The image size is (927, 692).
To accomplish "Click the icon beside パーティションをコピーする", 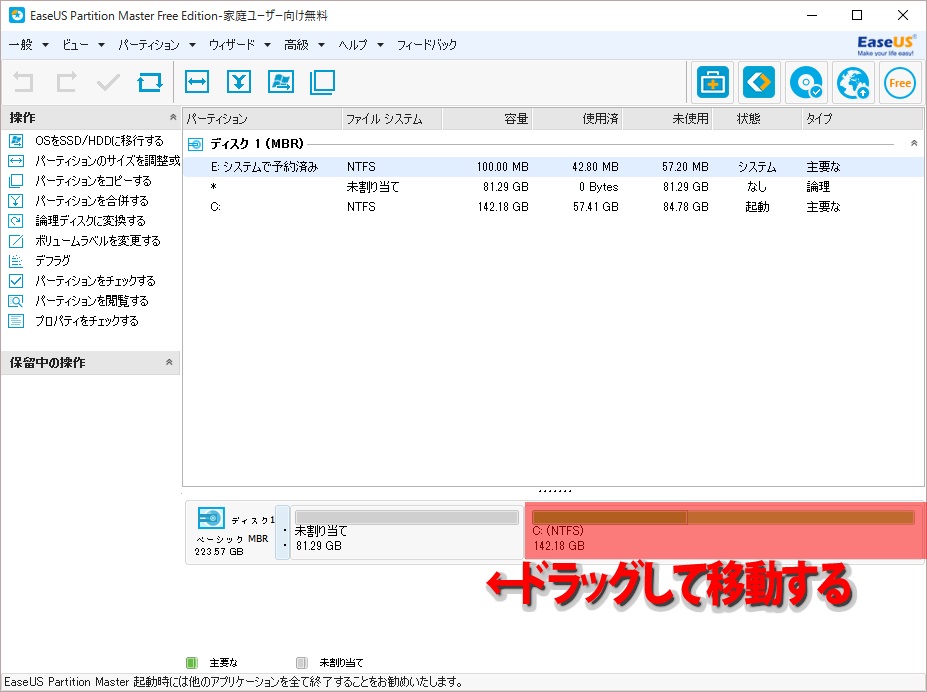I will tap(16, 181).
